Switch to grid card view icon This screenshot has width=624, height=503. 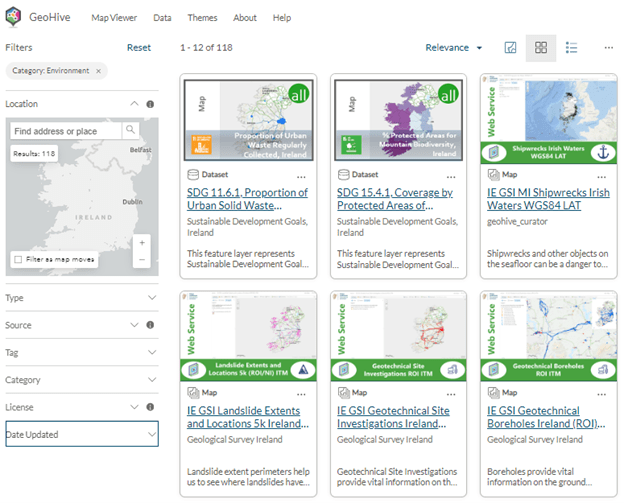click(540, 48)
